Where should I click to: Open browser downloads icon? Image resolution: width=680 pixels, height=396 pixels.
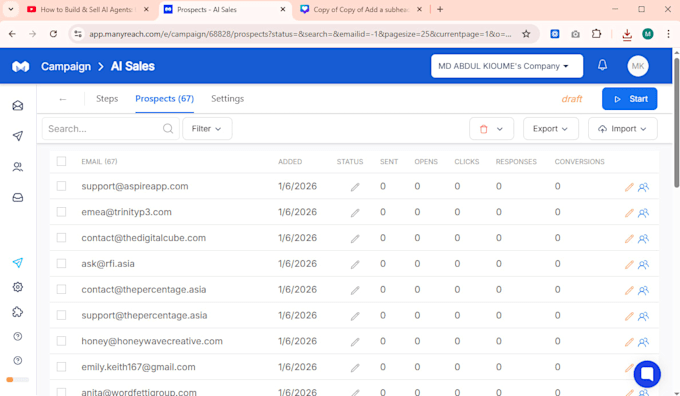tap(627, 34)
